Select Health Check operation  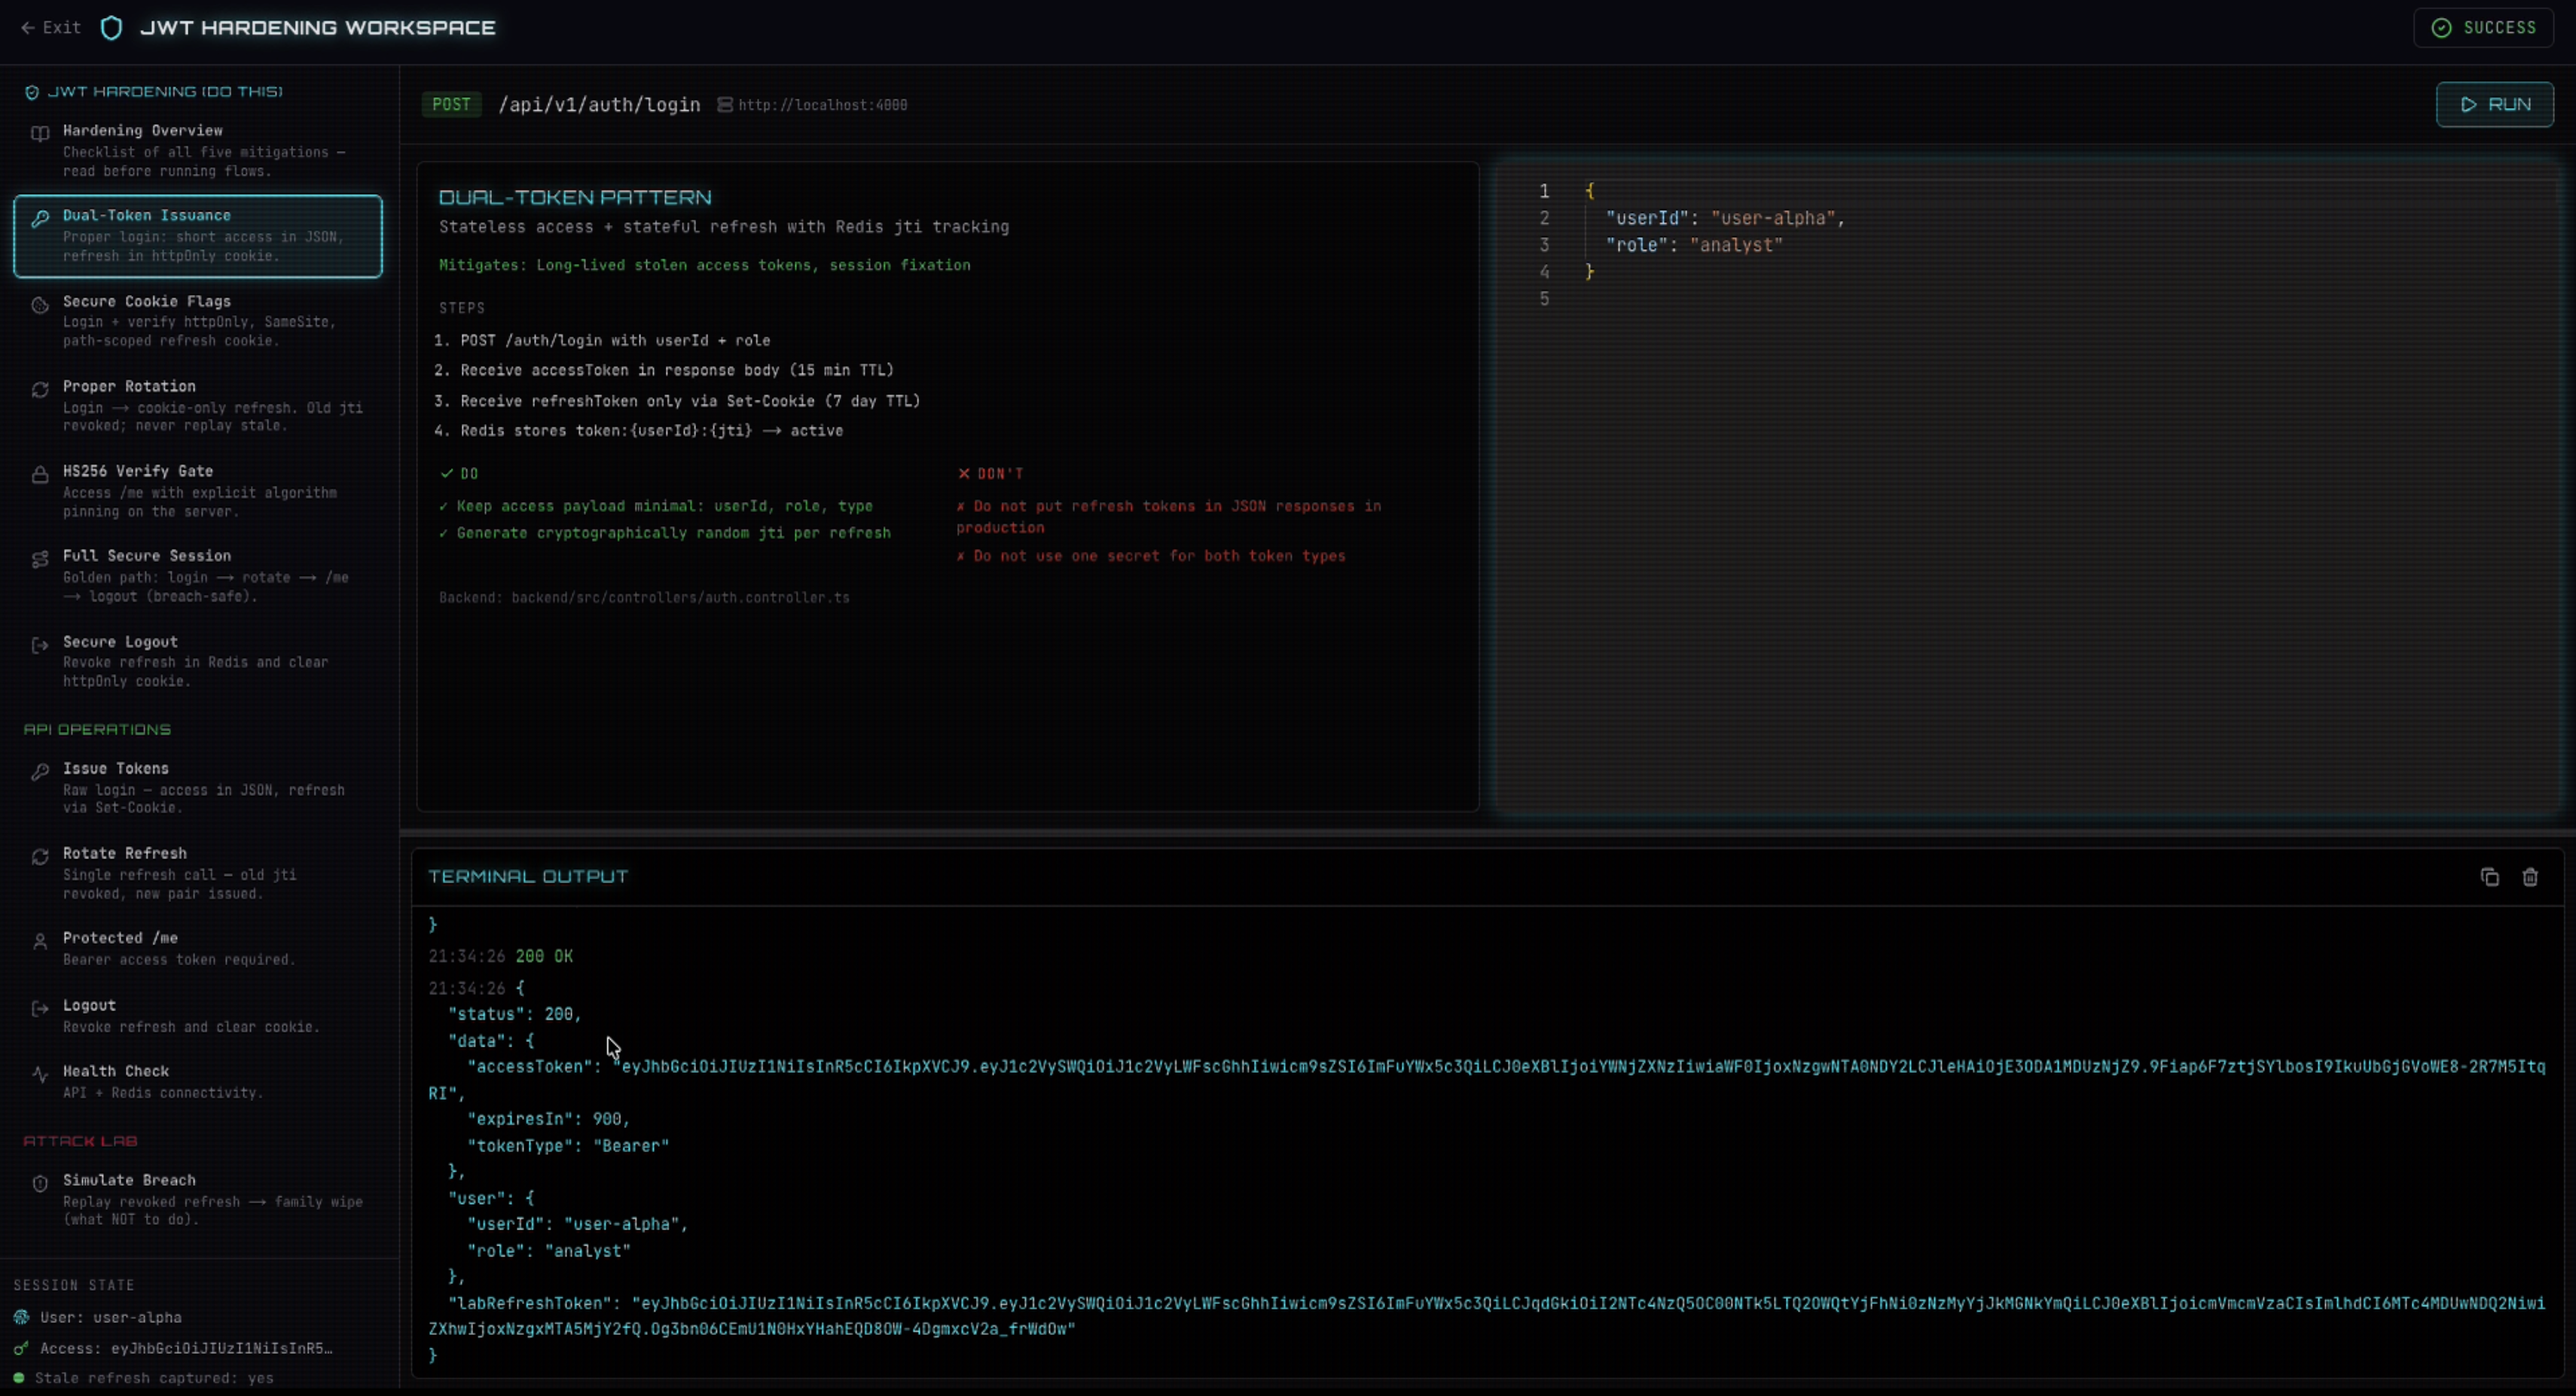coord(198,1081)
